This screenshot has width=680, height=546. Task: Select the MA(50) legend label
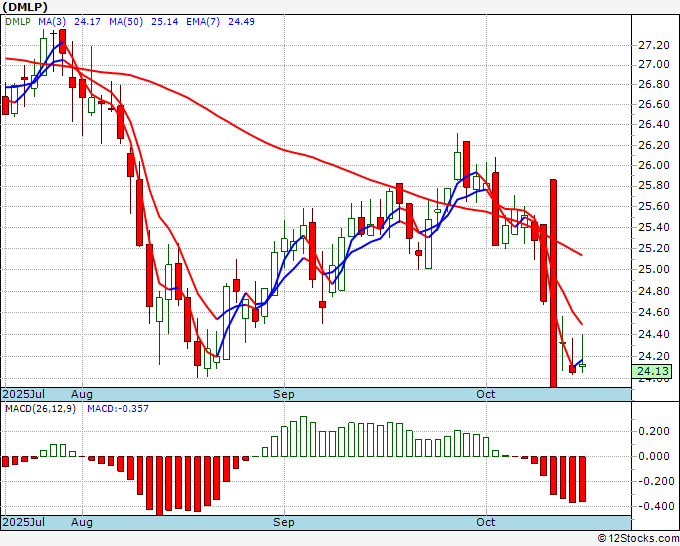point(126,21)
